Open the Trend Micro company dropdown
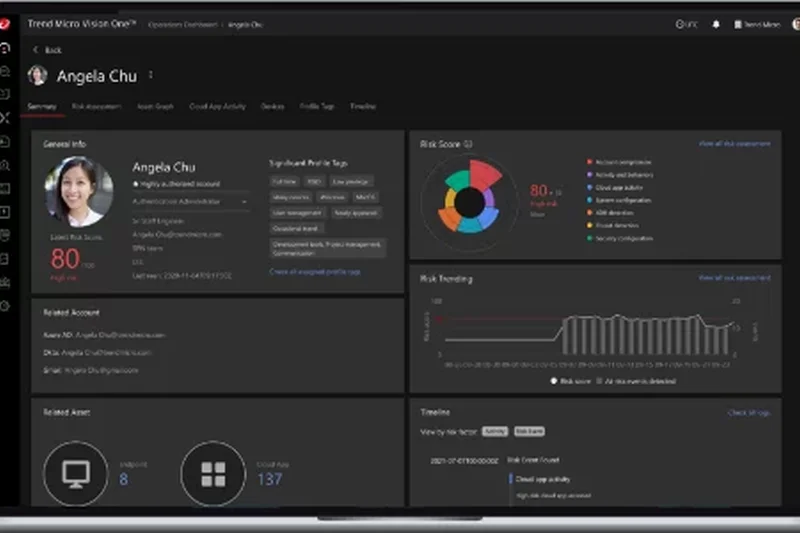The height and width of the screenshot is (533, 800). pyautogui.click(x=757, y=24)
